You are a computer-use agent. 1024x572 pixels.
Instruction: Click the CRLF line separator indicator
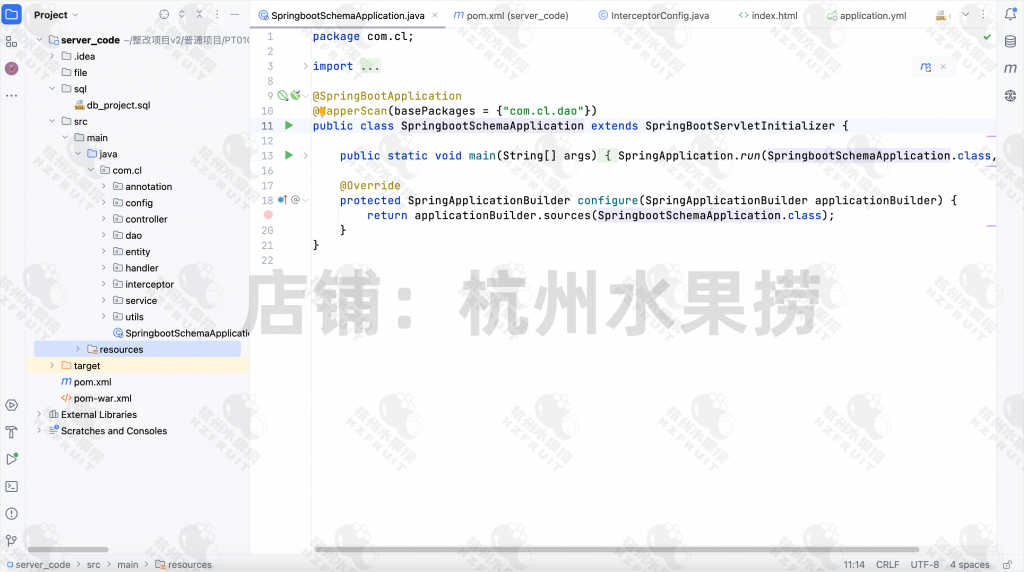tap(887, 564)
